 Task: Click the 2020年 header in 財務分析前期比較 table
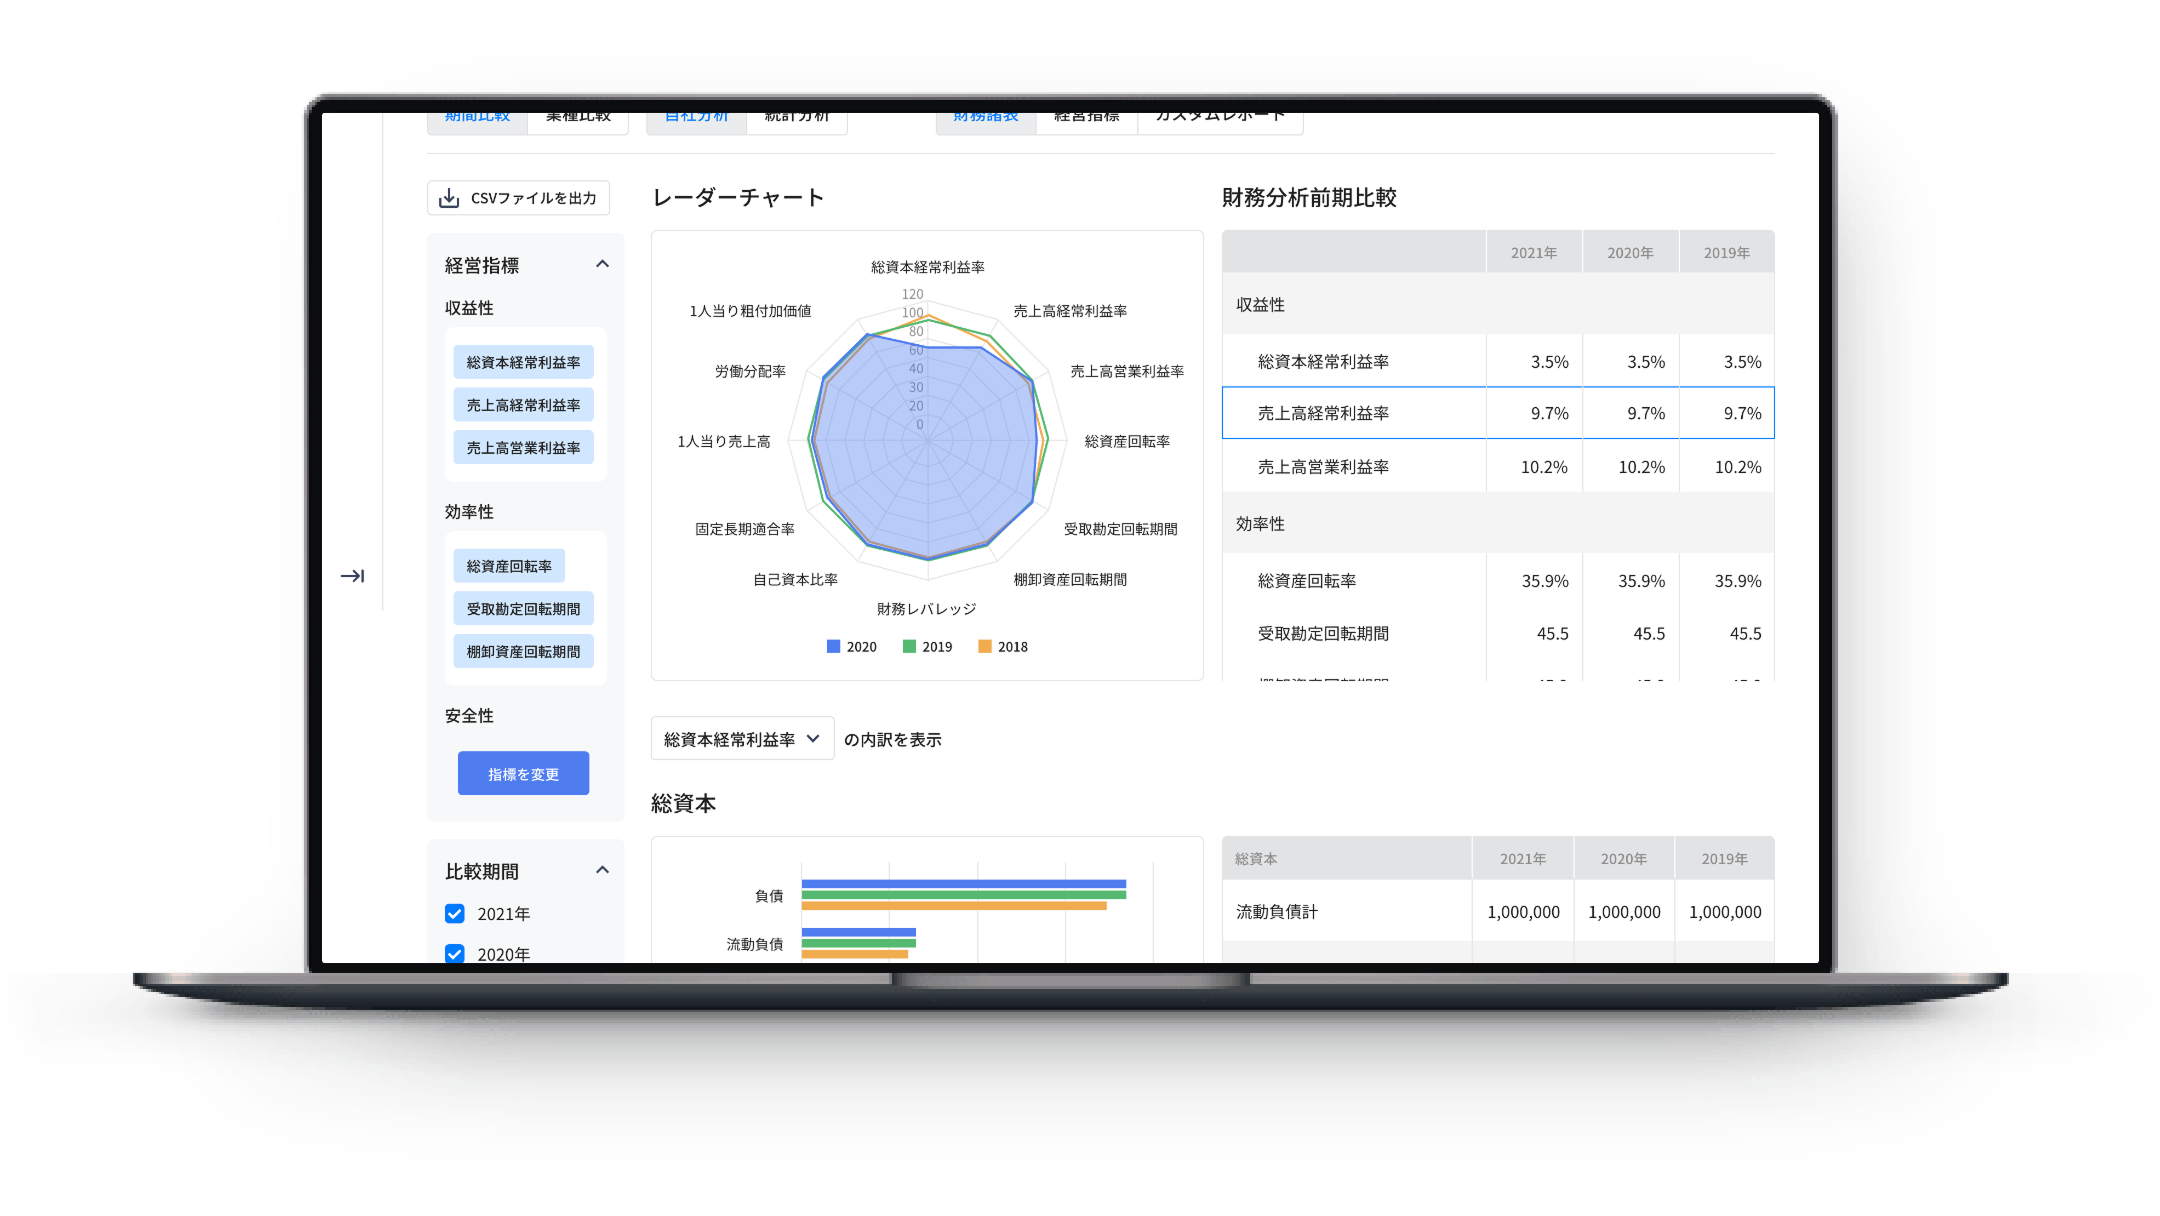click(x=1630, y=253)
